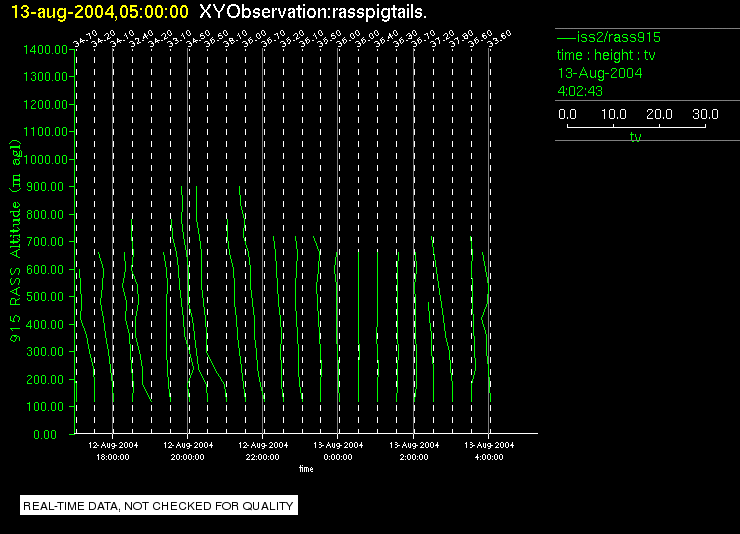This screenshot has width=740, height=534.
Task: Click the 300.00 altitude tick label
Action: [45, 352]
